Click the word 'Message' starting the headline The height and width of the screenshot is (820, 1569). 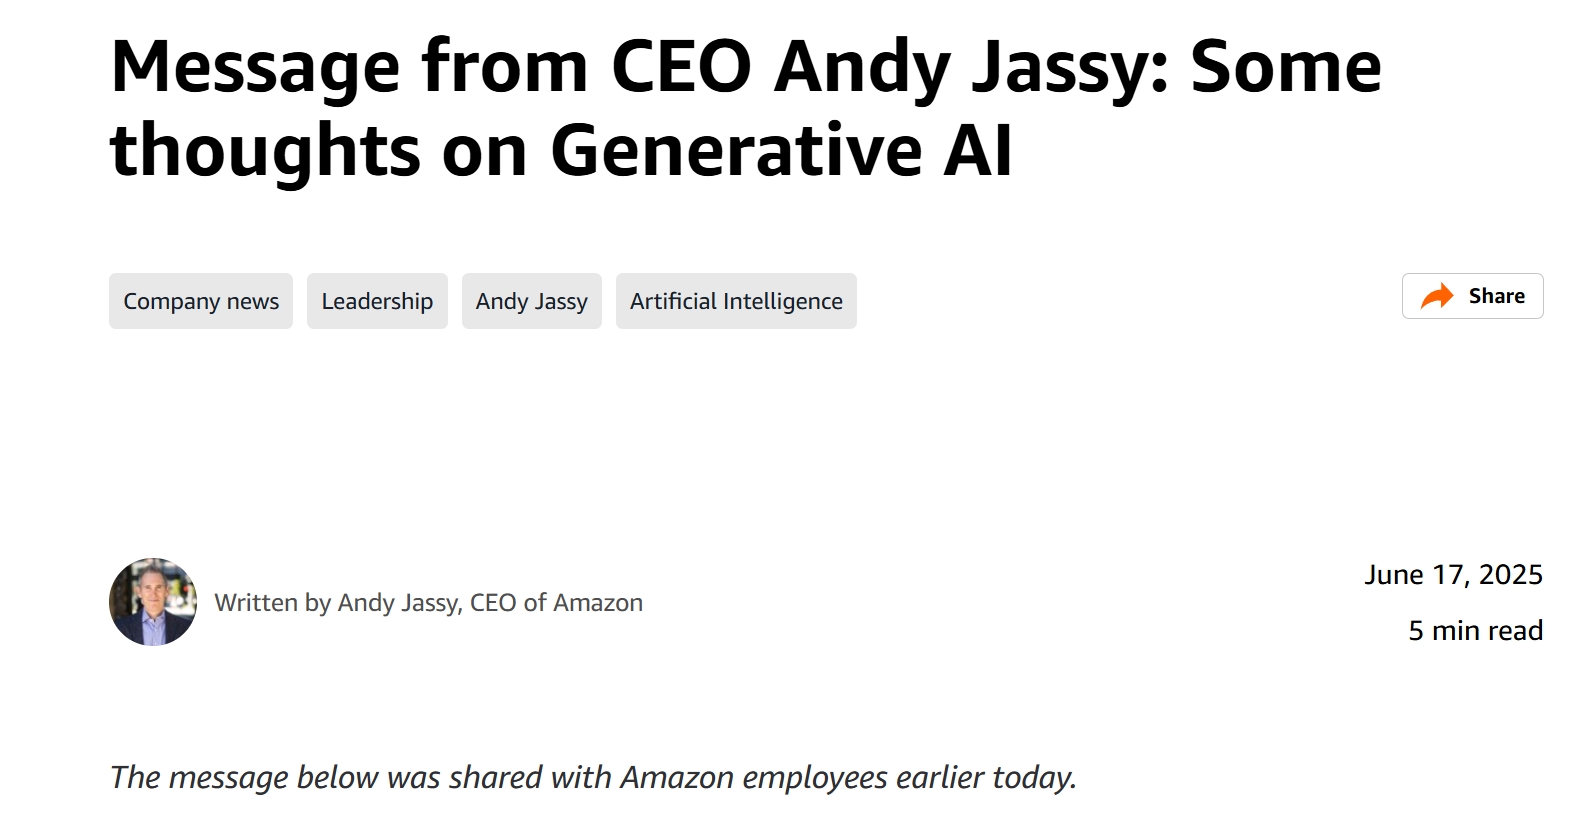(x=255, y=69)
